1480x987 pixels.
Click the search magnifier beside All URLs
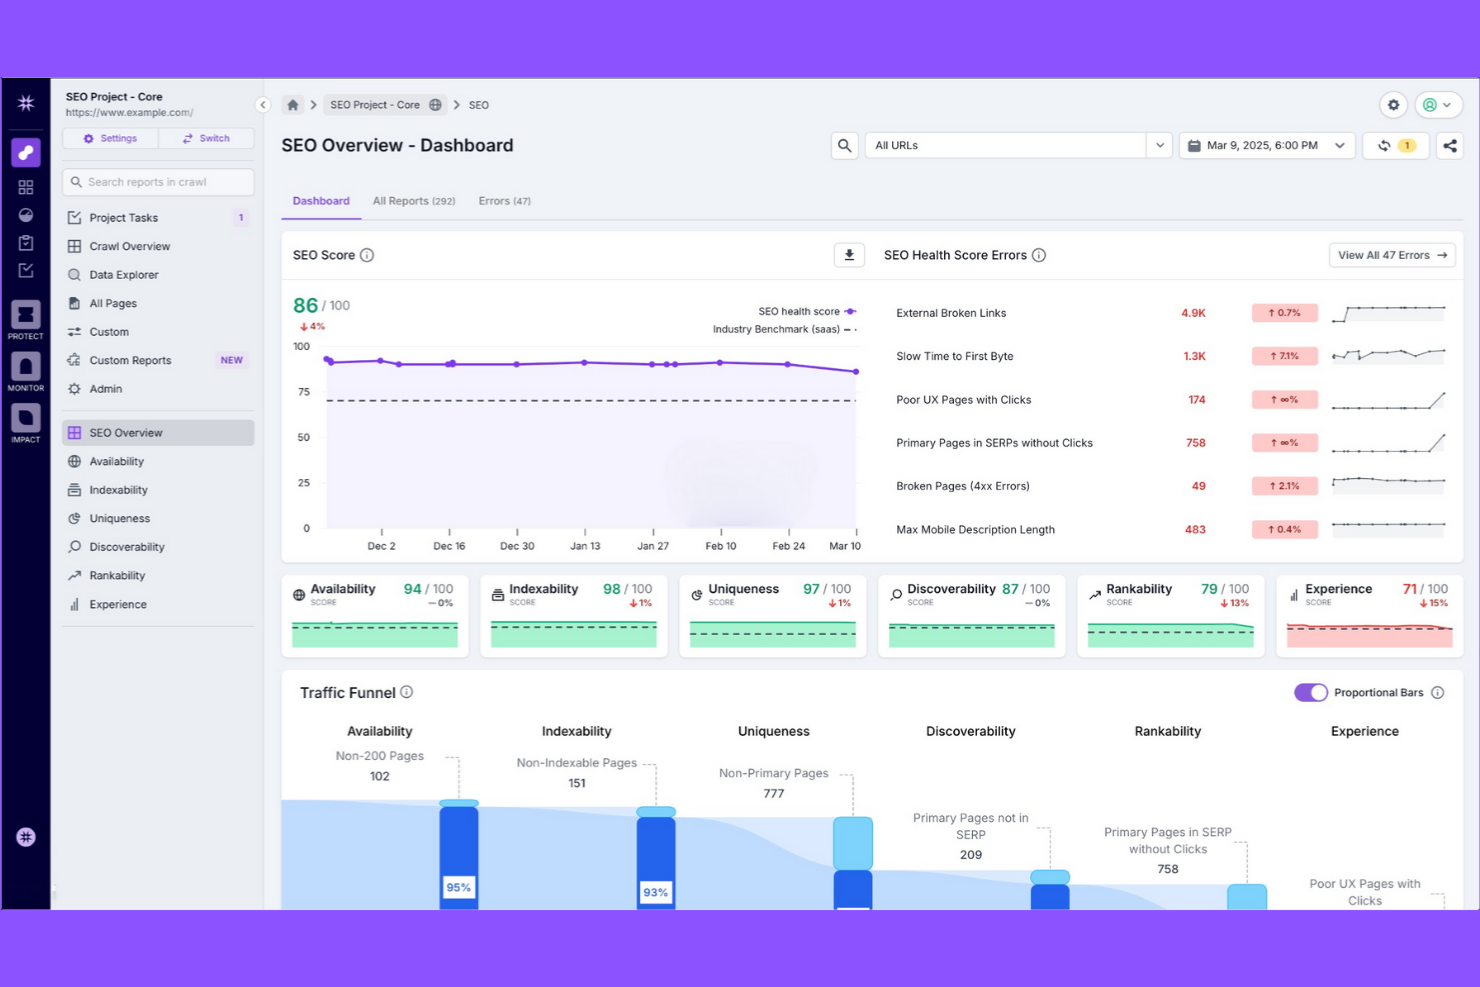pos(845,145)
